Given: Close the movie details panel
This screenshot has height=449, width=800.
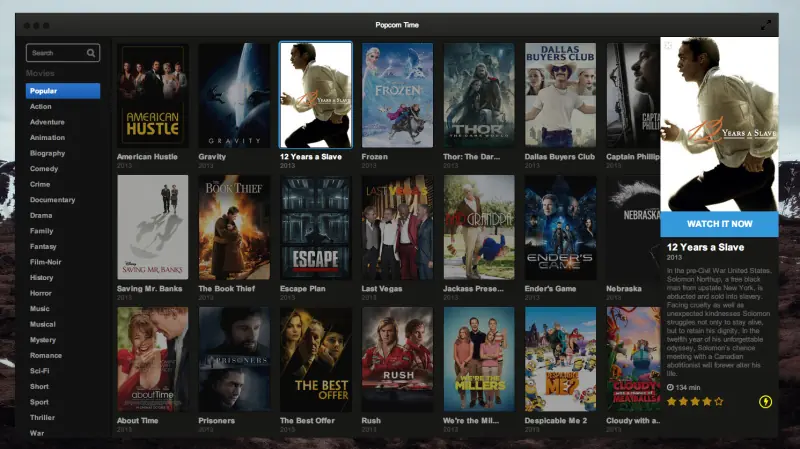Looking at the screenshot, I should pyautogui.click(x=667, y=45).
